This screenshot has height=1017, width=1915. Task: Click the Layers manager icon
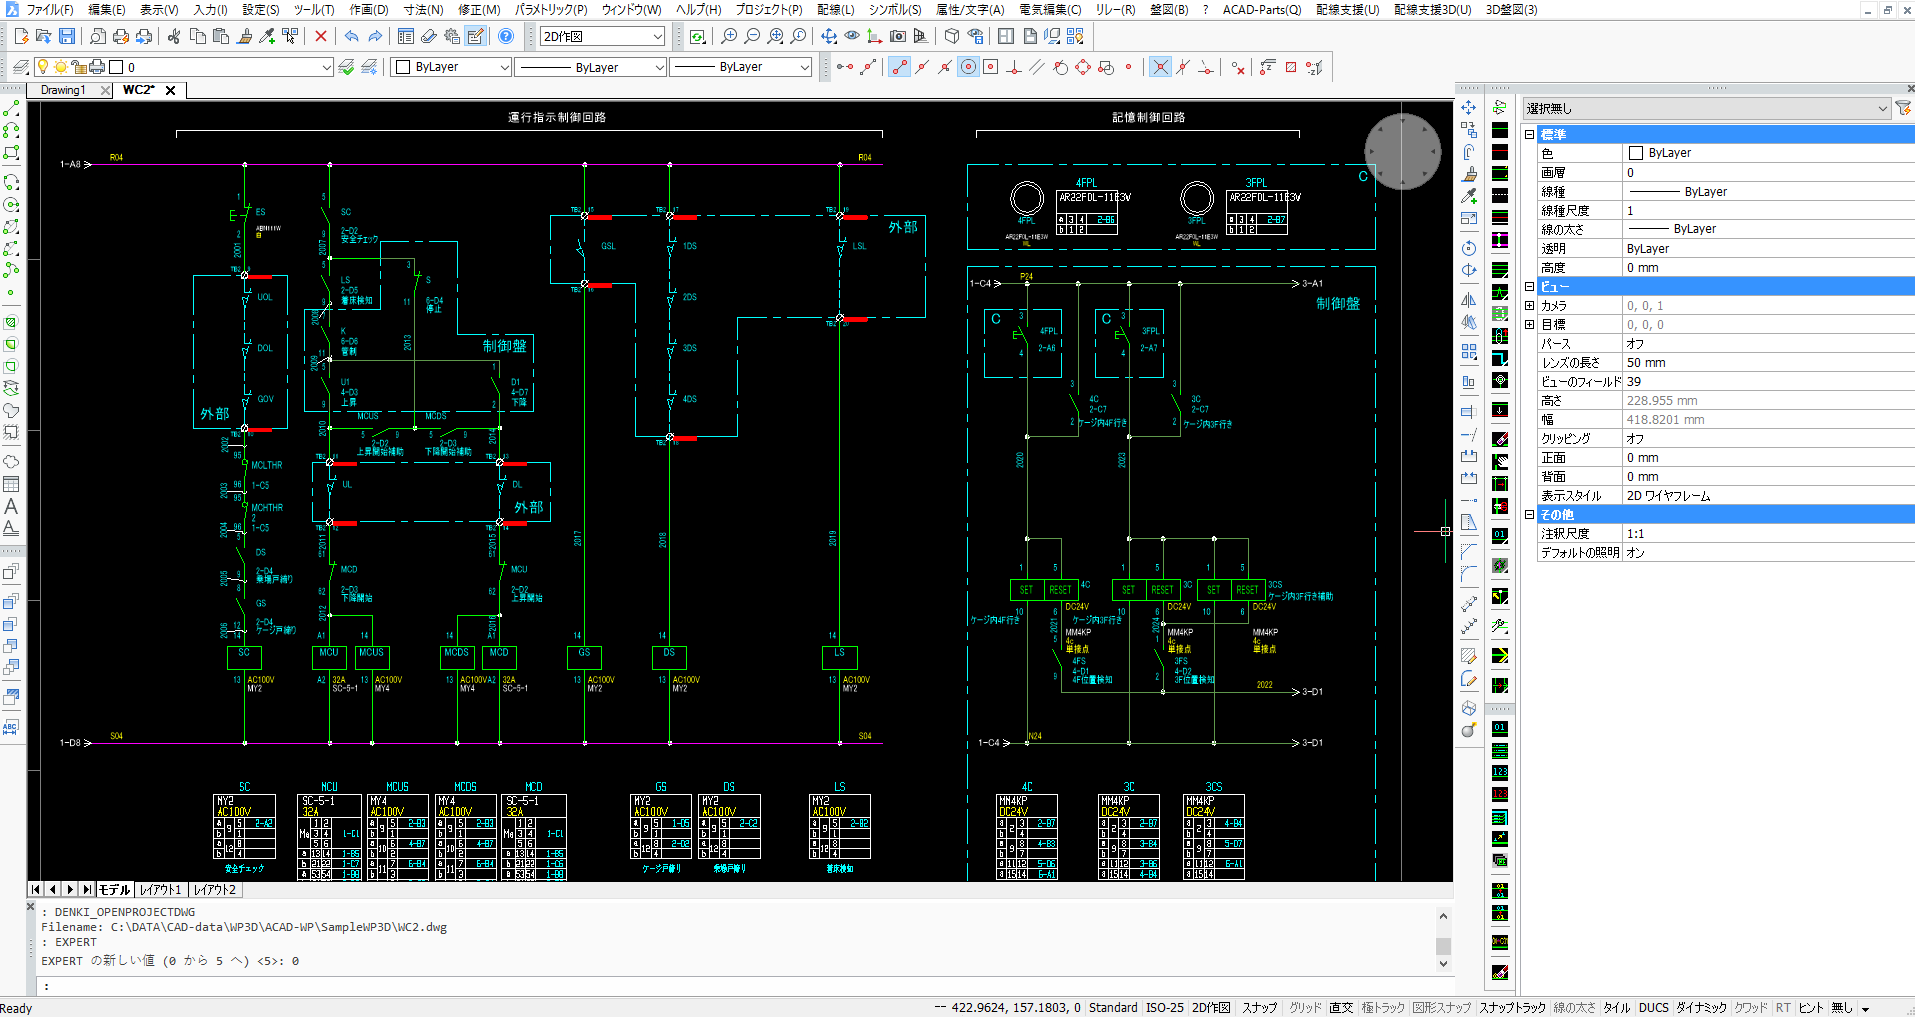[21, 67]
